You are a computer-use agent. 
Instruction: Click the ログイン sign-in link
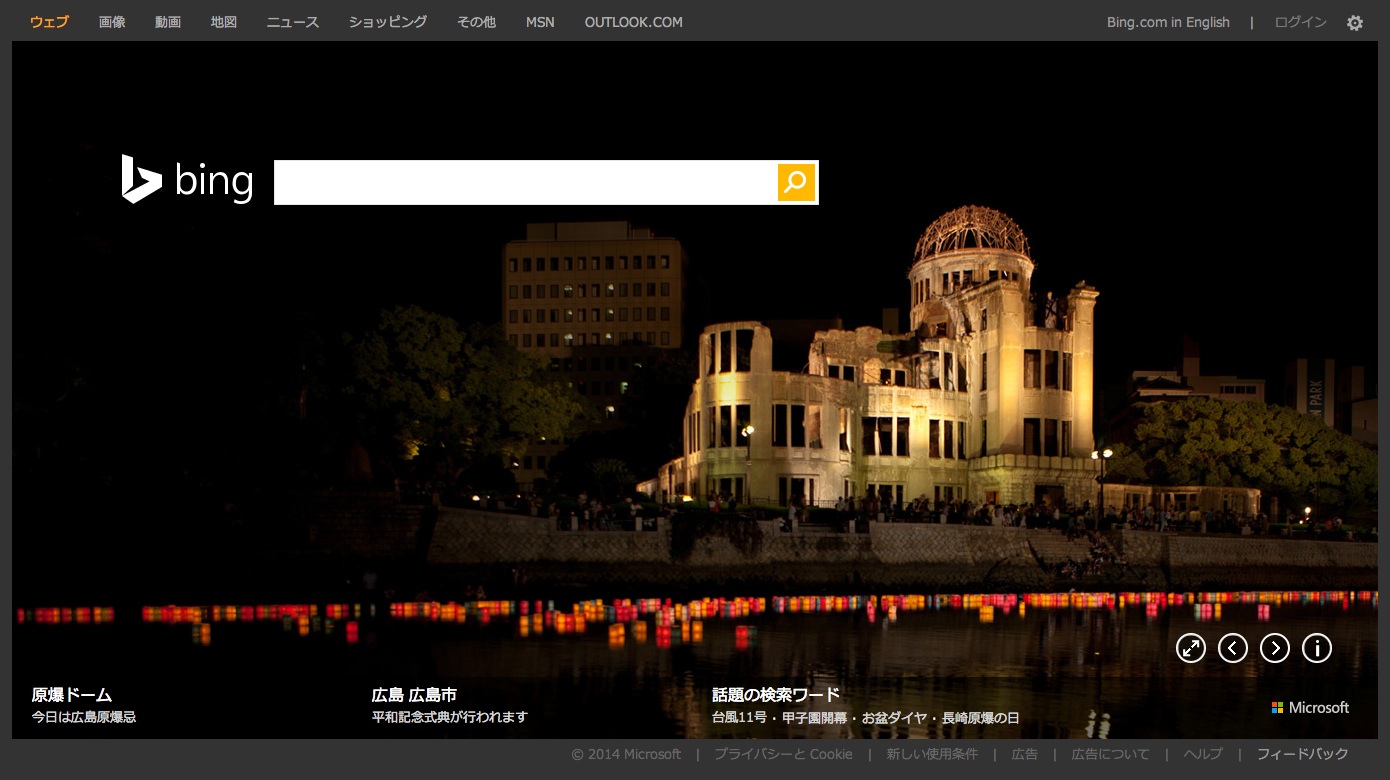[1300, 22]
